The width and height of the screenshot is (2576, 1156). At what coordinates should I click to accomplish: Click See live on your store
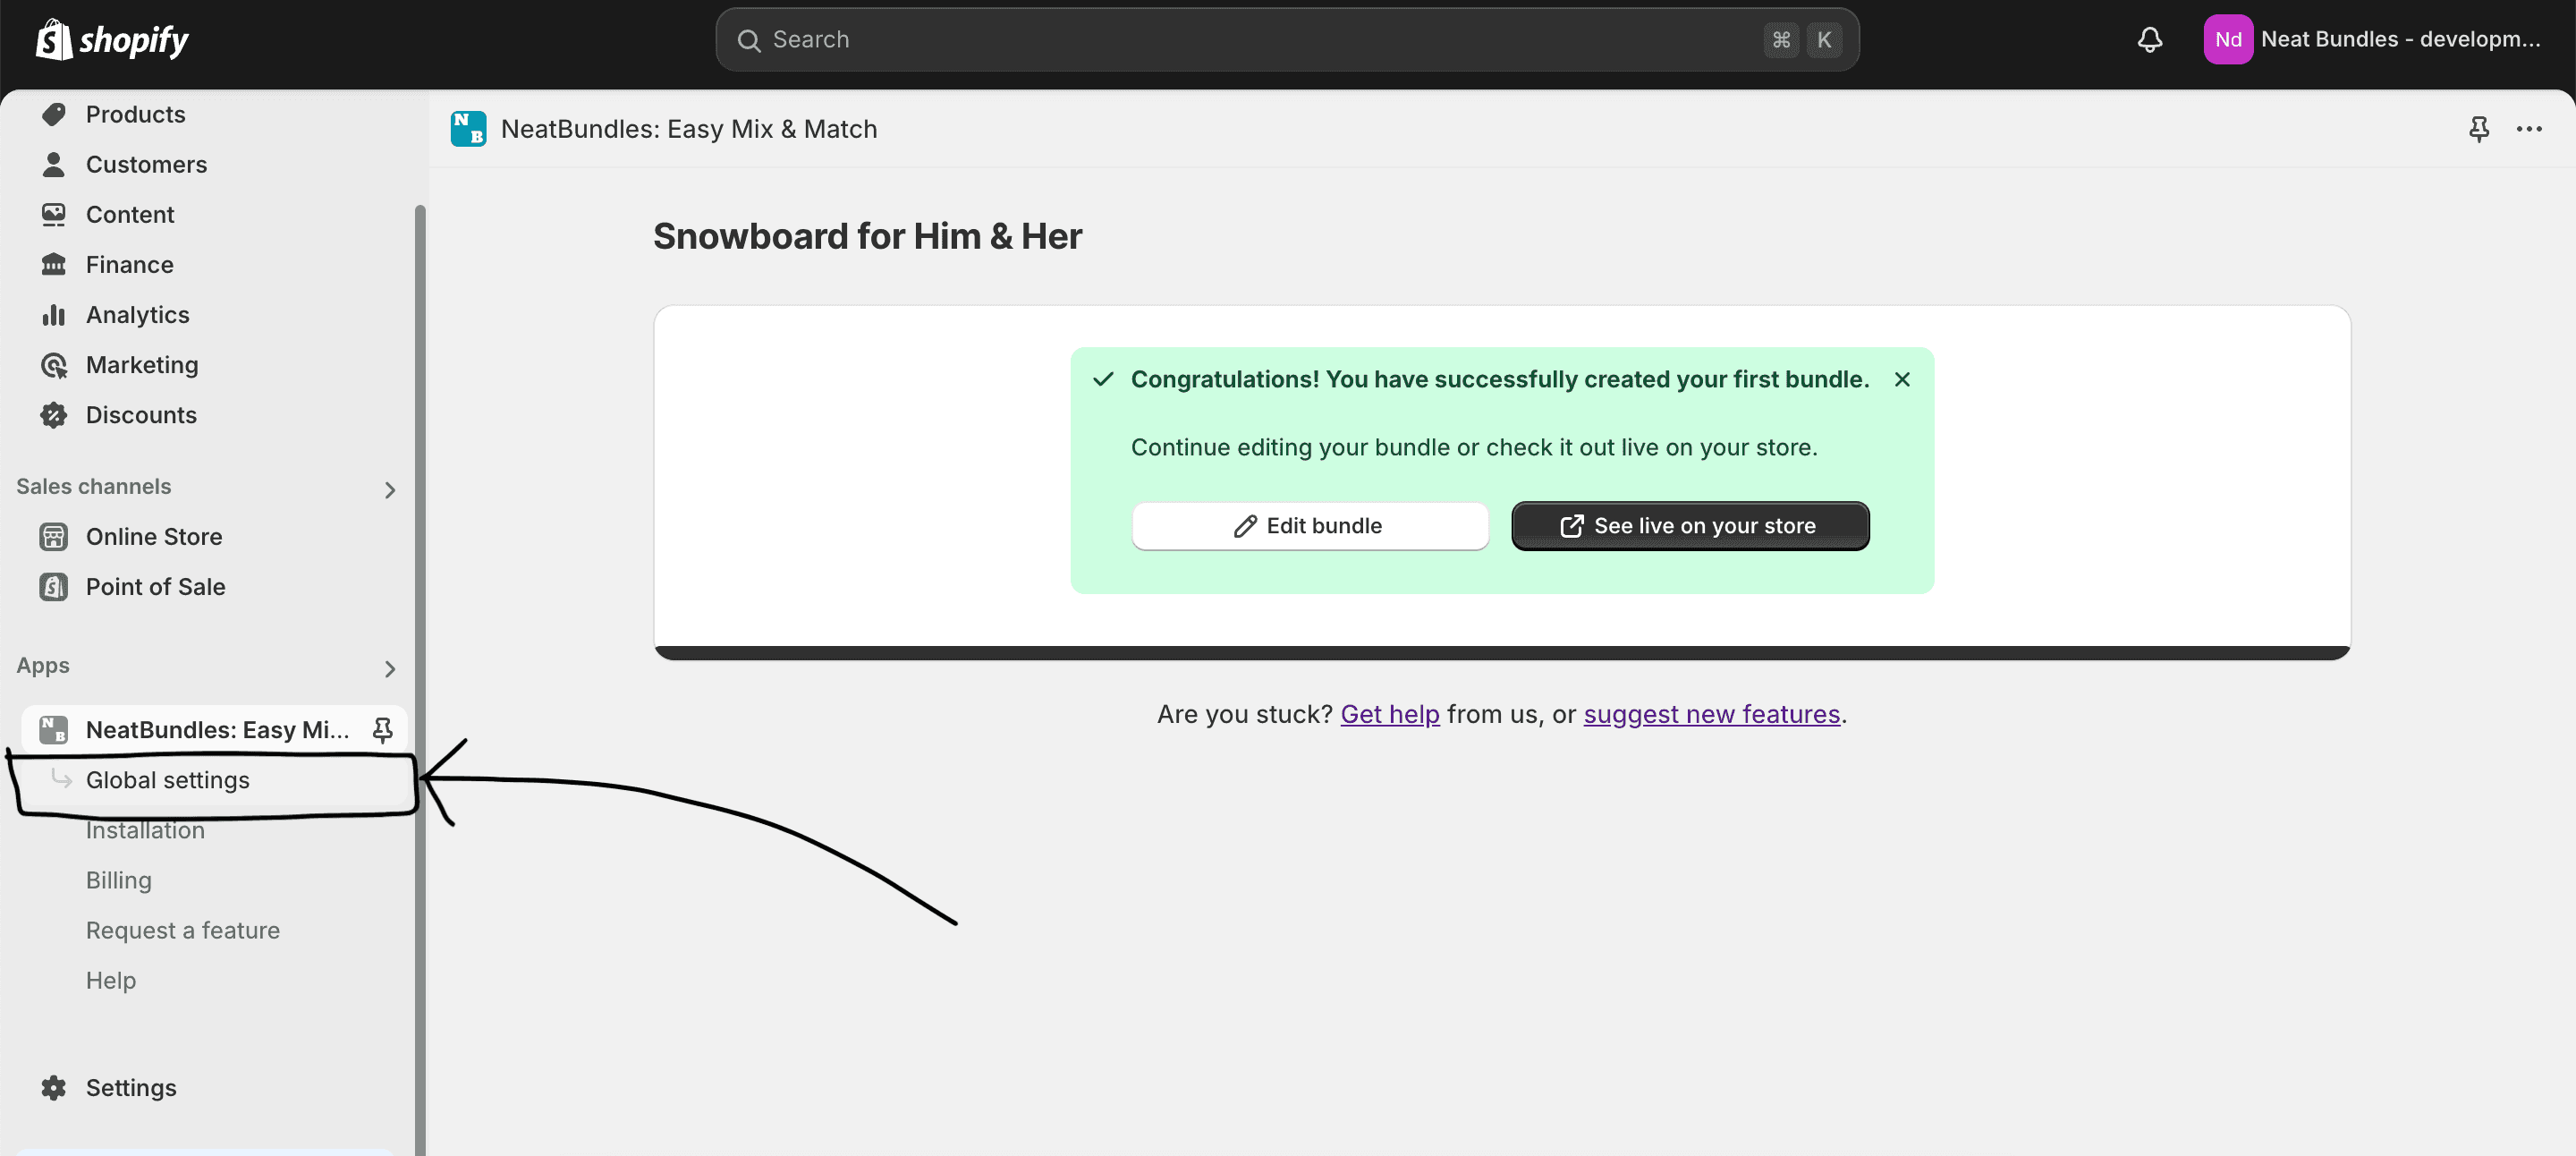pos(1689,526)
